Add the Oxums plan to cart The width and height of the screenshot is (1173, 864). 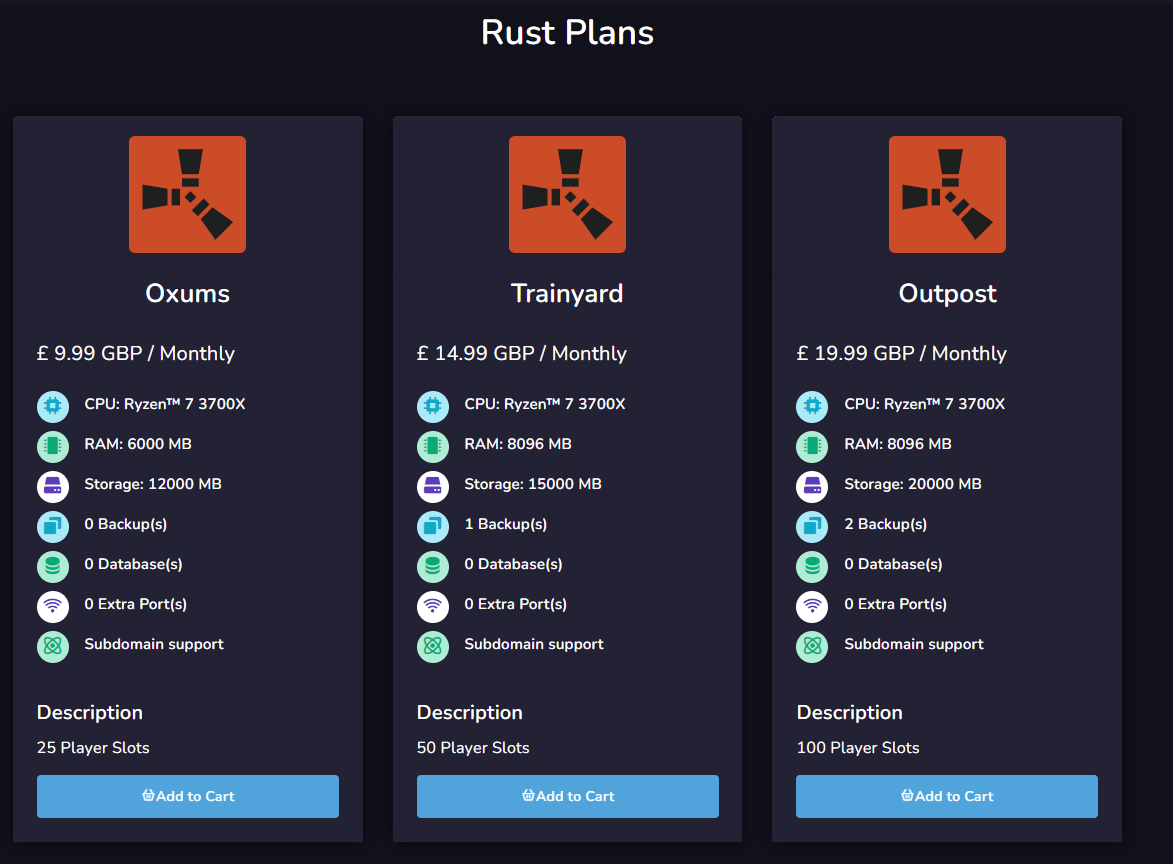pyautogui.click(x=188, y=796)
